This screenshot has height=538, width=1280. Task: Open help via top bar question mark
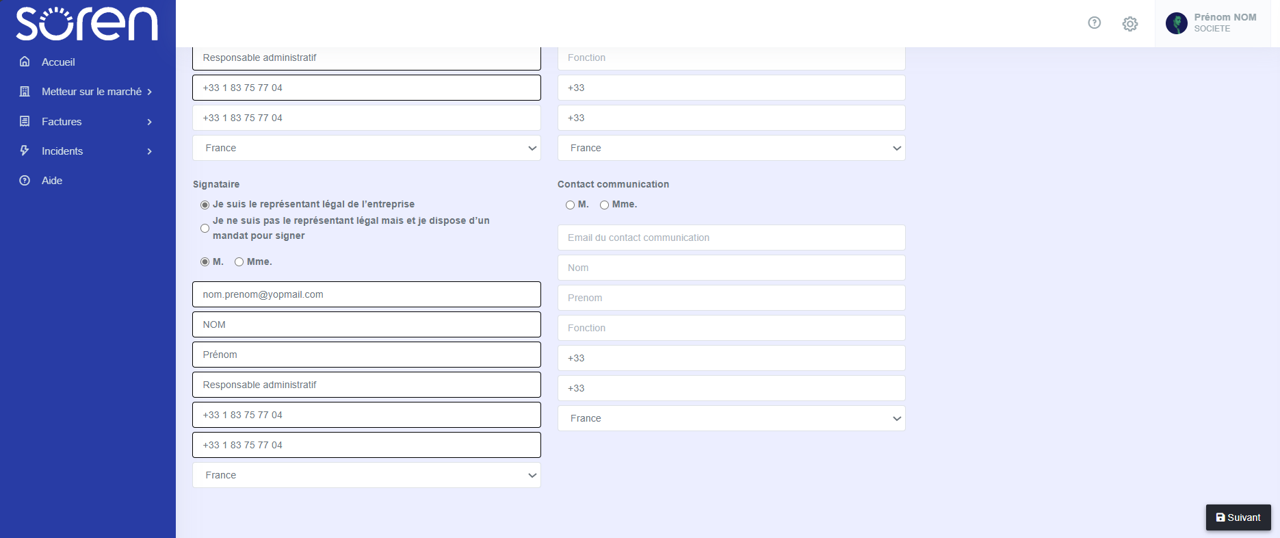1094,23
